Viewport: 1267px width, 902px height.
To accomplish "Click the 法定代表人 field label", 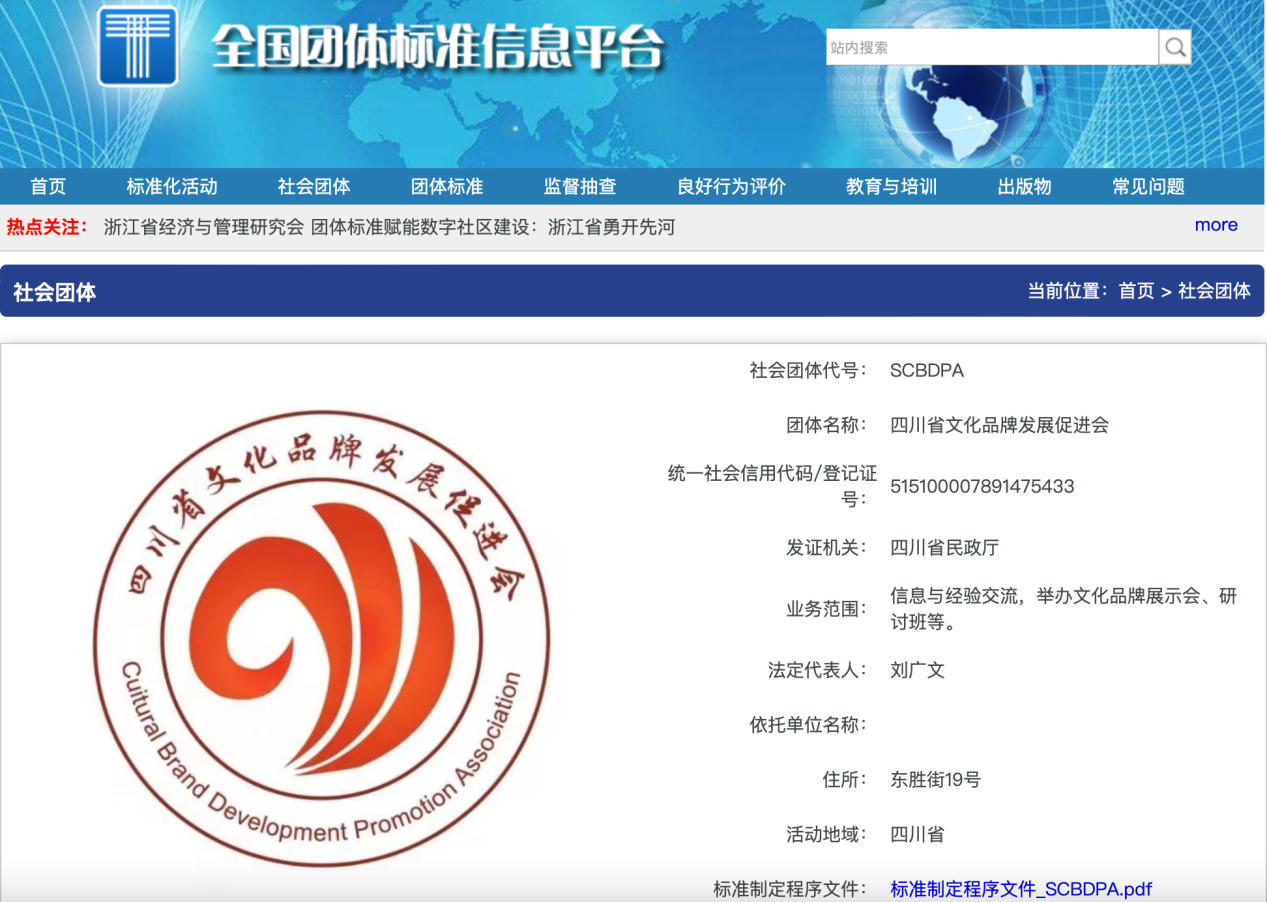I will 817,670.
